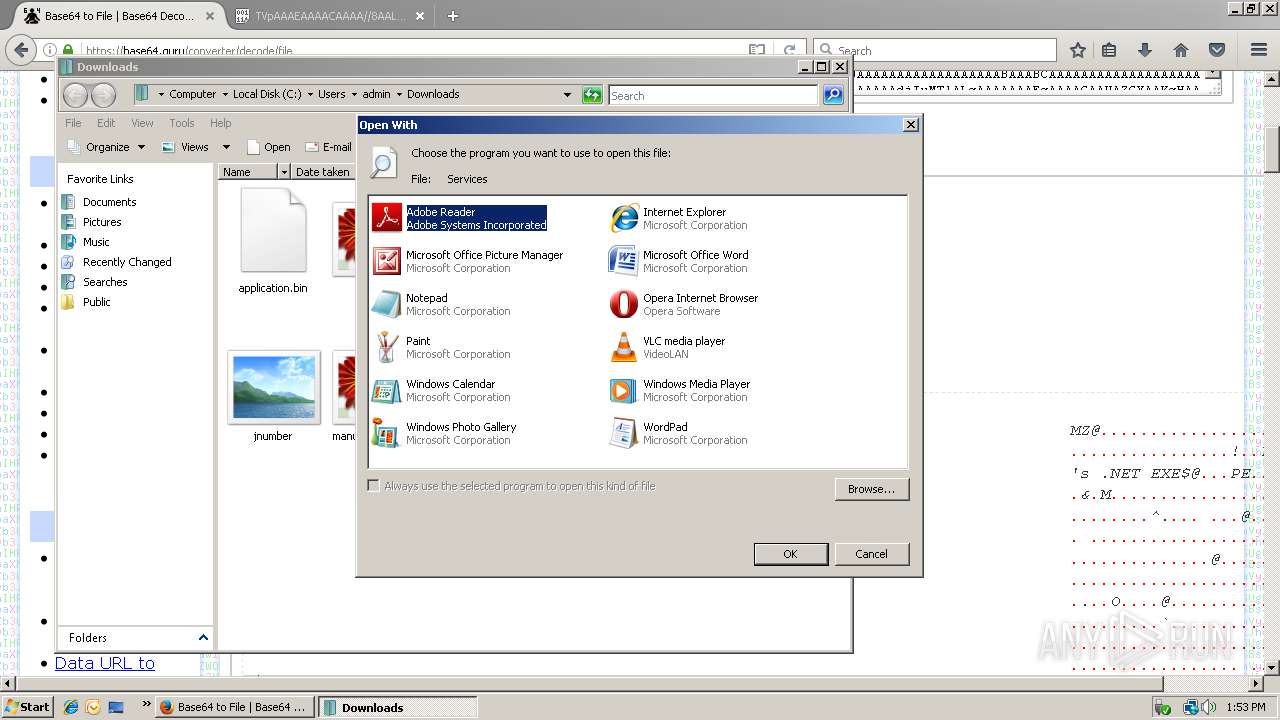Click Explorer Search input field
This screenshot has width=1280, height=720.
tap(713, 95)
